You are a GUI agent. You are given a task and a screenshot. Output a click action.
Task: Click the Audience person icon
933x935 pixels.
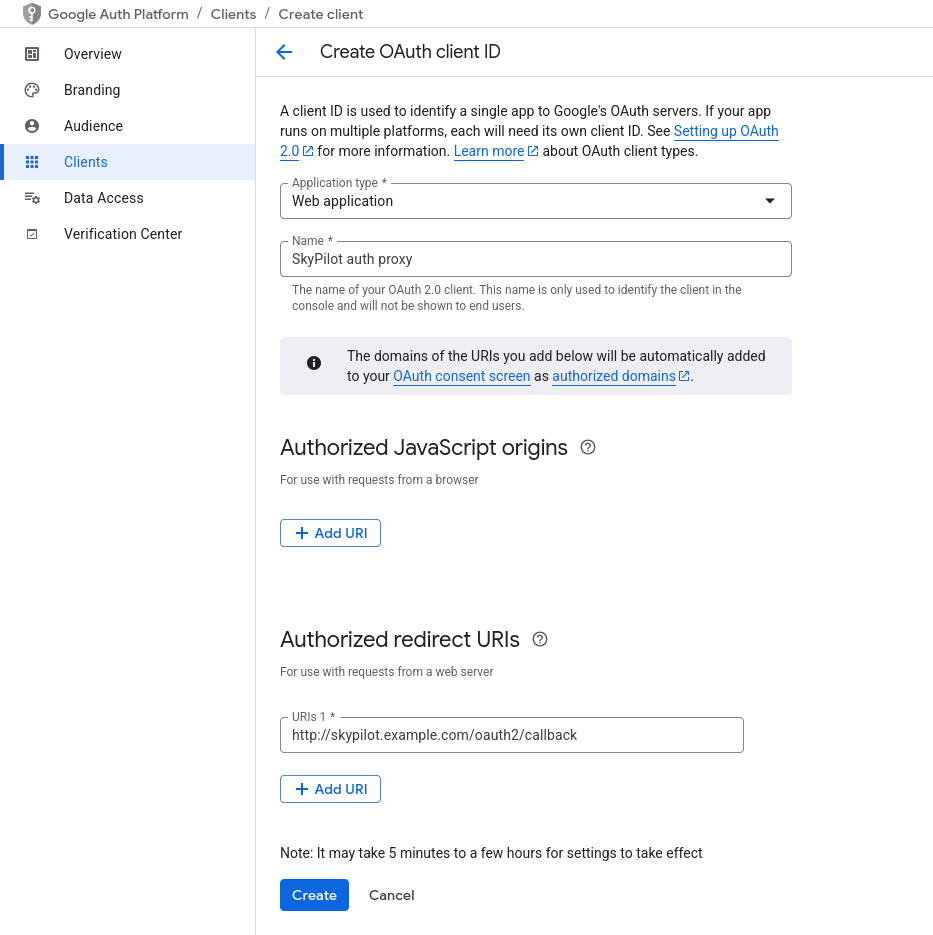[x=32, y=126]
